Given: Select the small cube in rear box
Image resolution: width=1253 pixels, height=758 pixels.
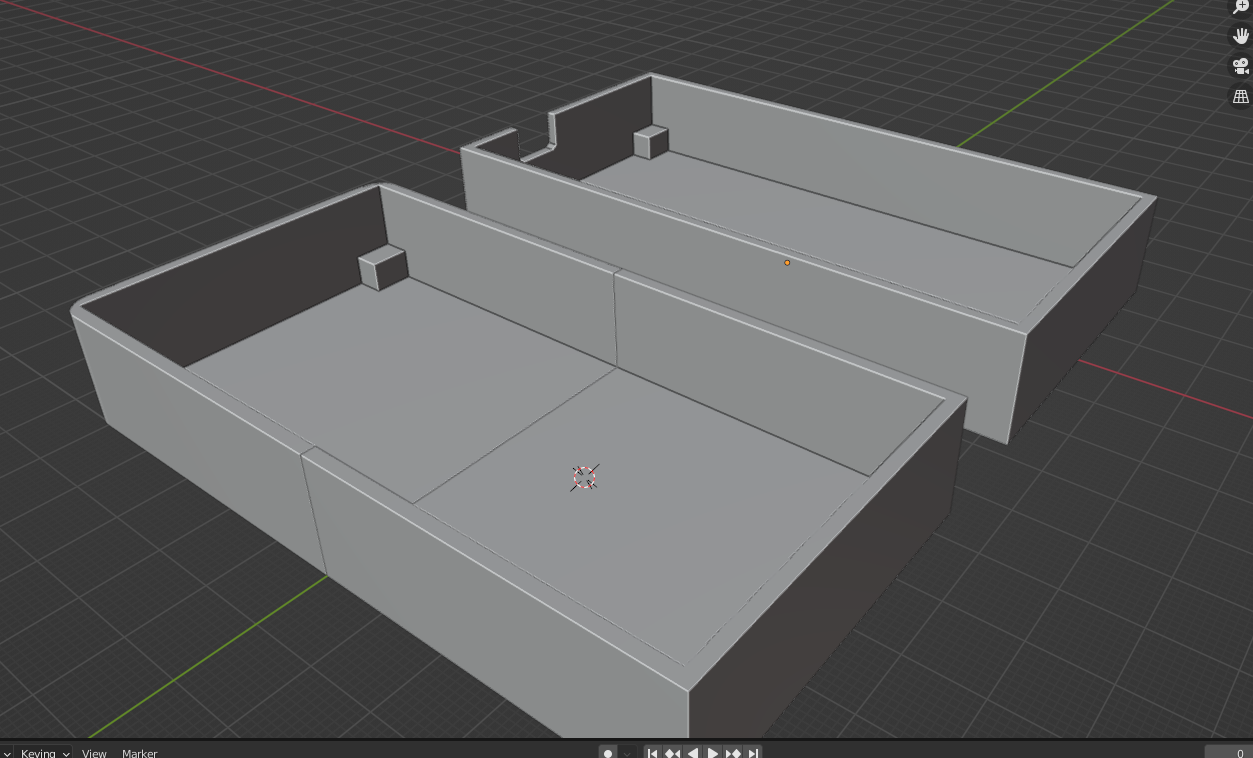Looking at the screenshot, I should [x=651, y=142].
